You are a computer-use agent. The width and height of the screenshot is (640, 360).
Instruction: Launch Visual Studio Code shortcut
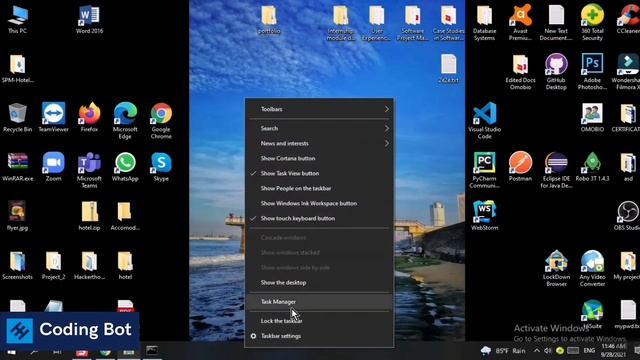coord(484,121)
